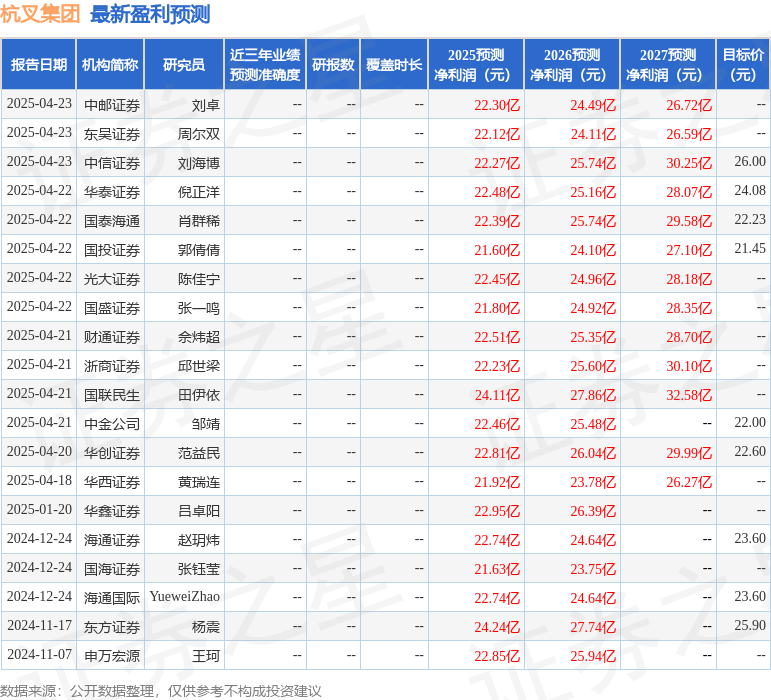The height and width of the screenshot is (700, 771).
Task: Click the 2027预测净利润 column header
Action: (x=668, y=64)
